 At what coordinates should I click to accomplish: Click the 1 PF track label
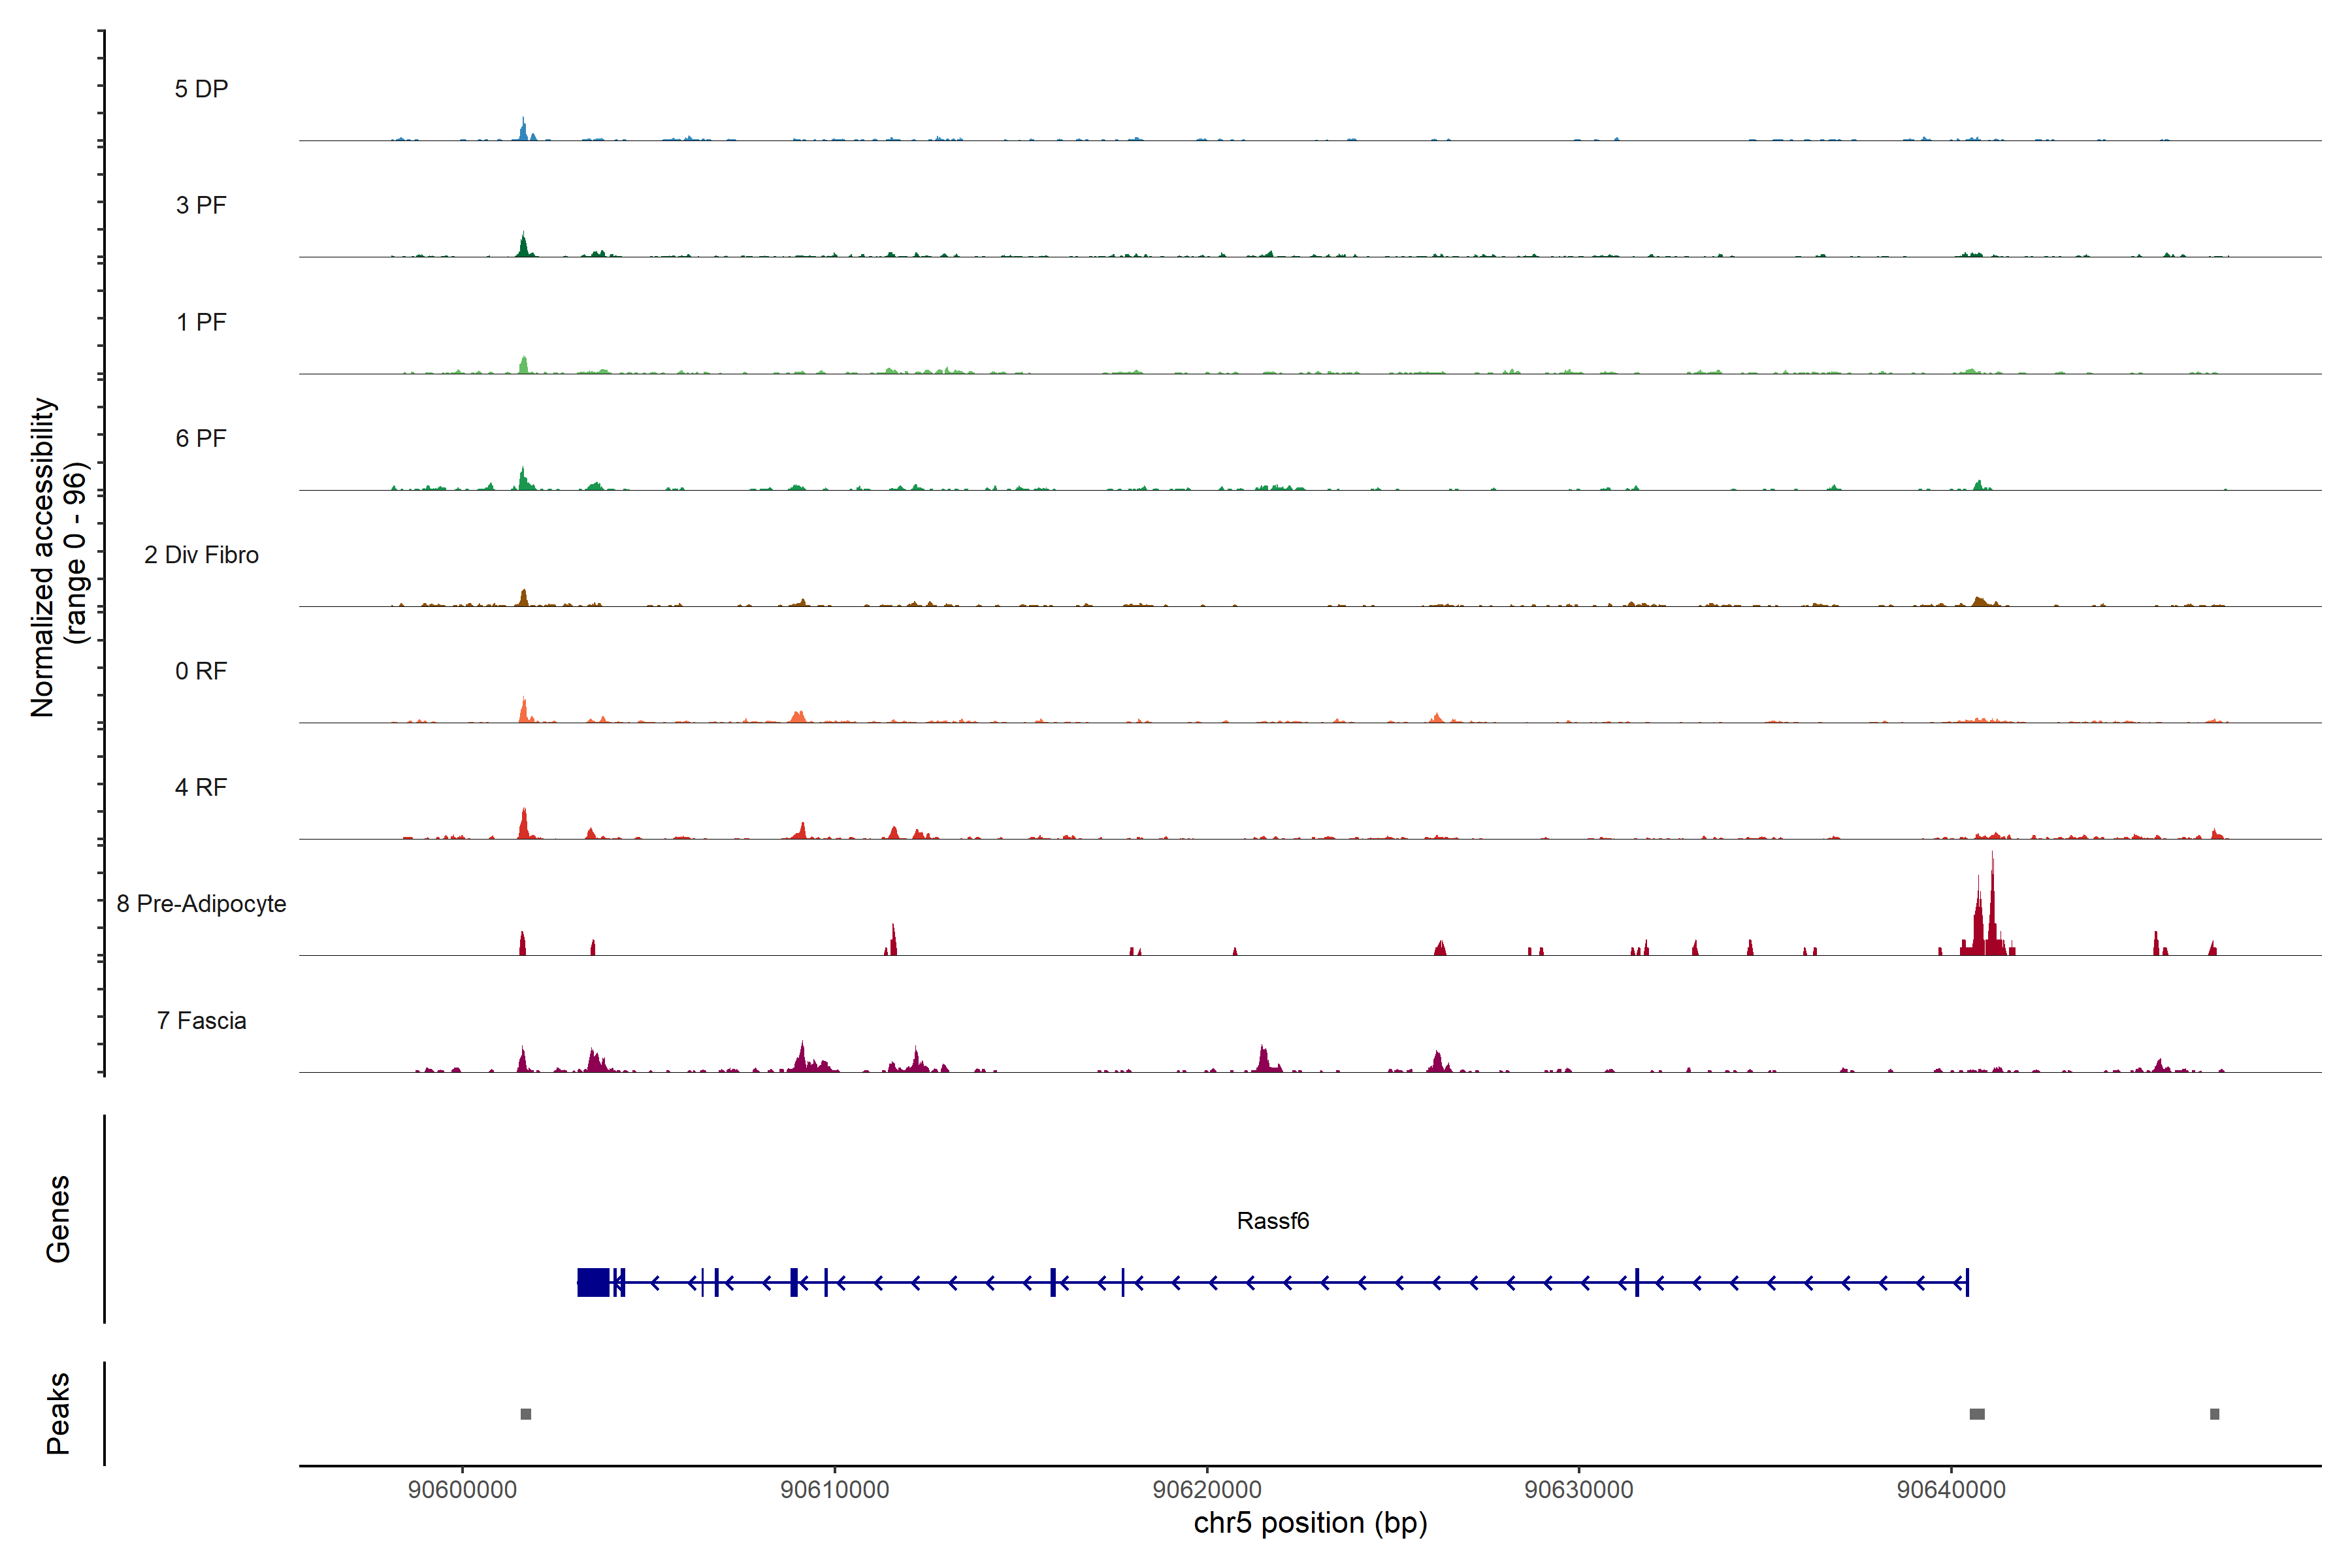(201, 322)
